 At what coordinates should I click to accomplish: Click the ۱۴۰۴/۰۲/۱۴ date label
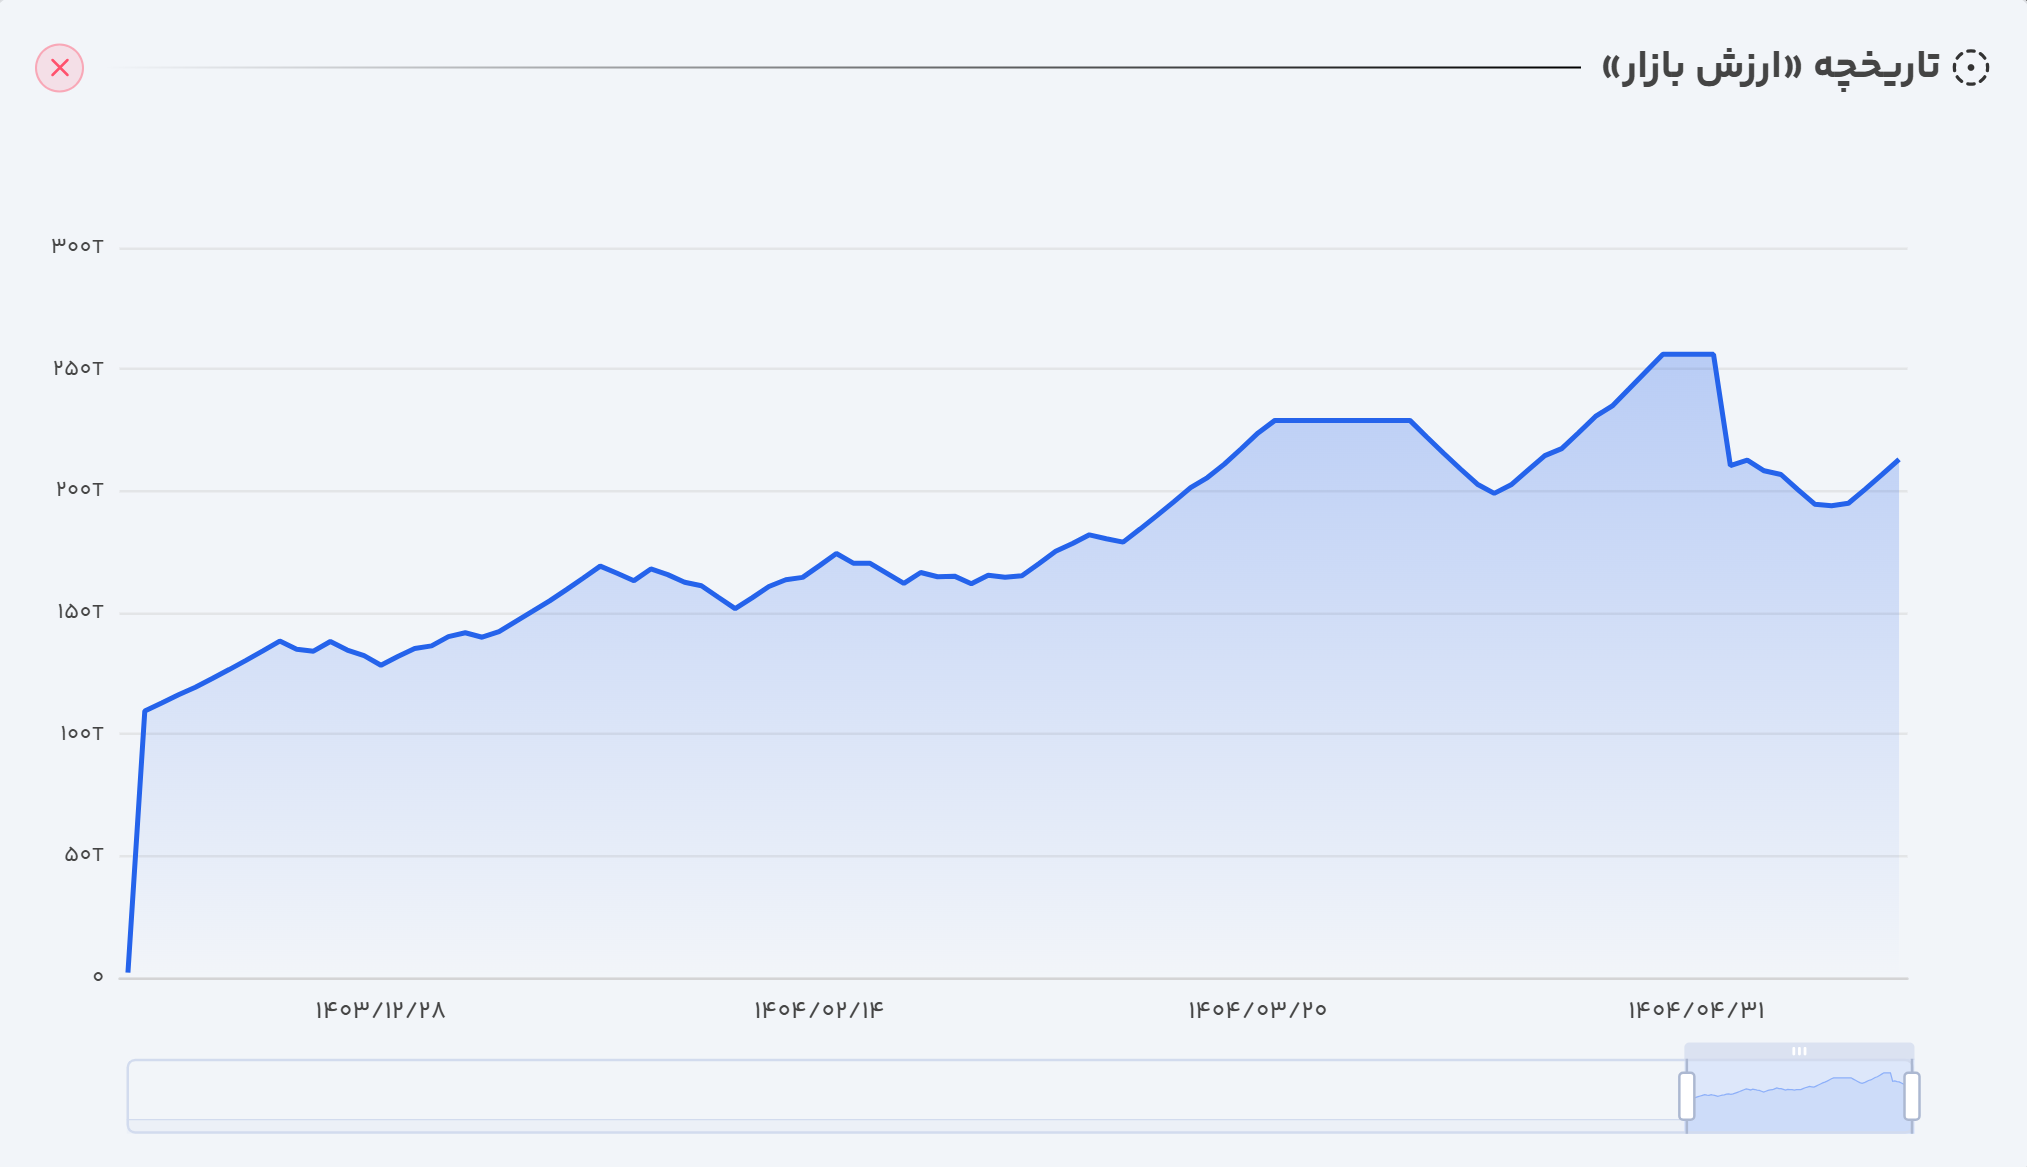pyautogui.click(x=819, y=1010)
